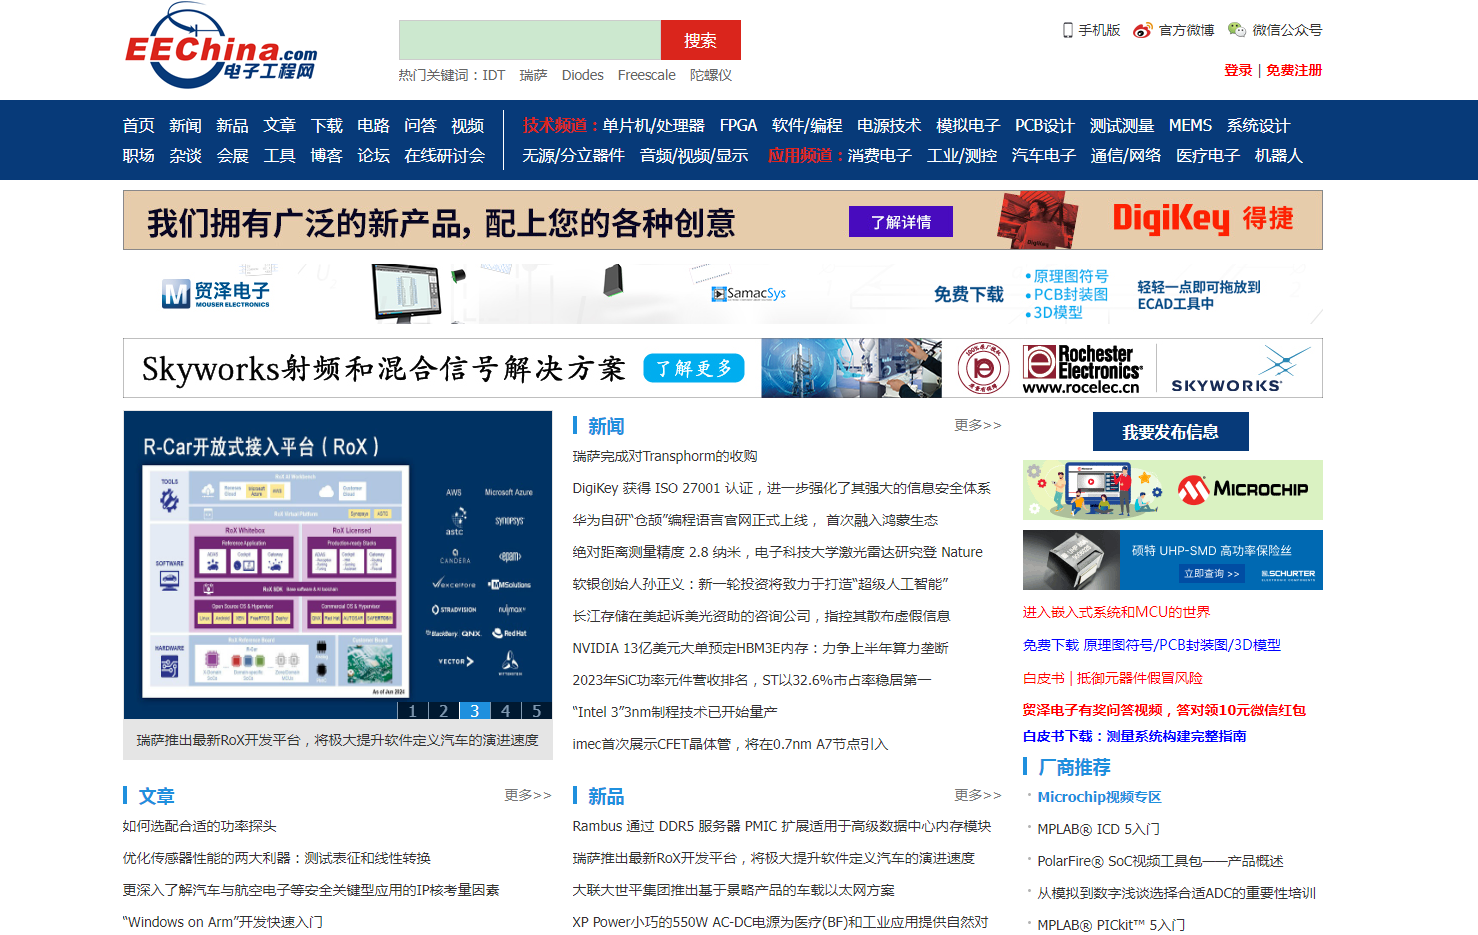
Task: Select slide 1 in the carousel
Action: pos(412,710)
